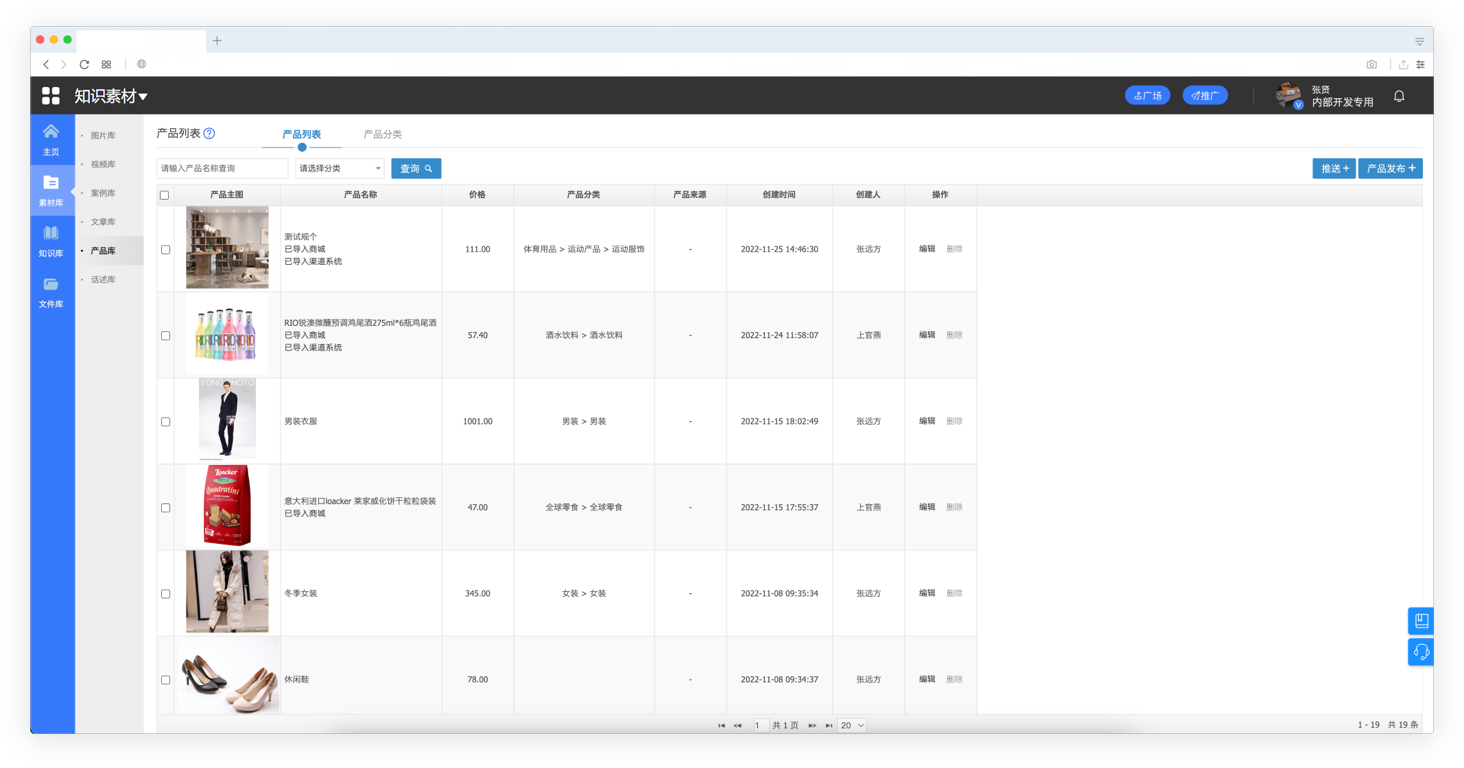Go to first page of table
Image resolution: width=1464 pixels, height=768 pixels.
[x=721, y=726]
